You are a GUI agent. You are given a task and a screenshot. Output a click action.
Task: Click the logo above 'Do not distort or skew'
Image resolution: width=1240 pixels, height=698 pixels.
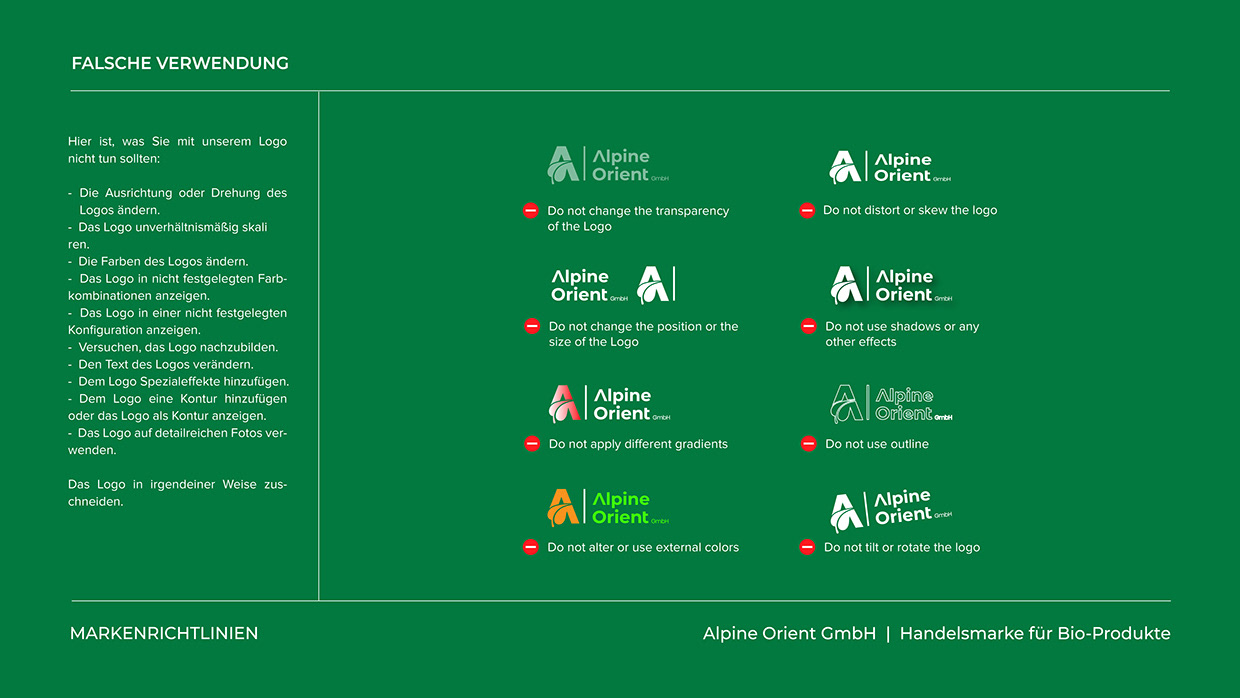tap(890, 167)
